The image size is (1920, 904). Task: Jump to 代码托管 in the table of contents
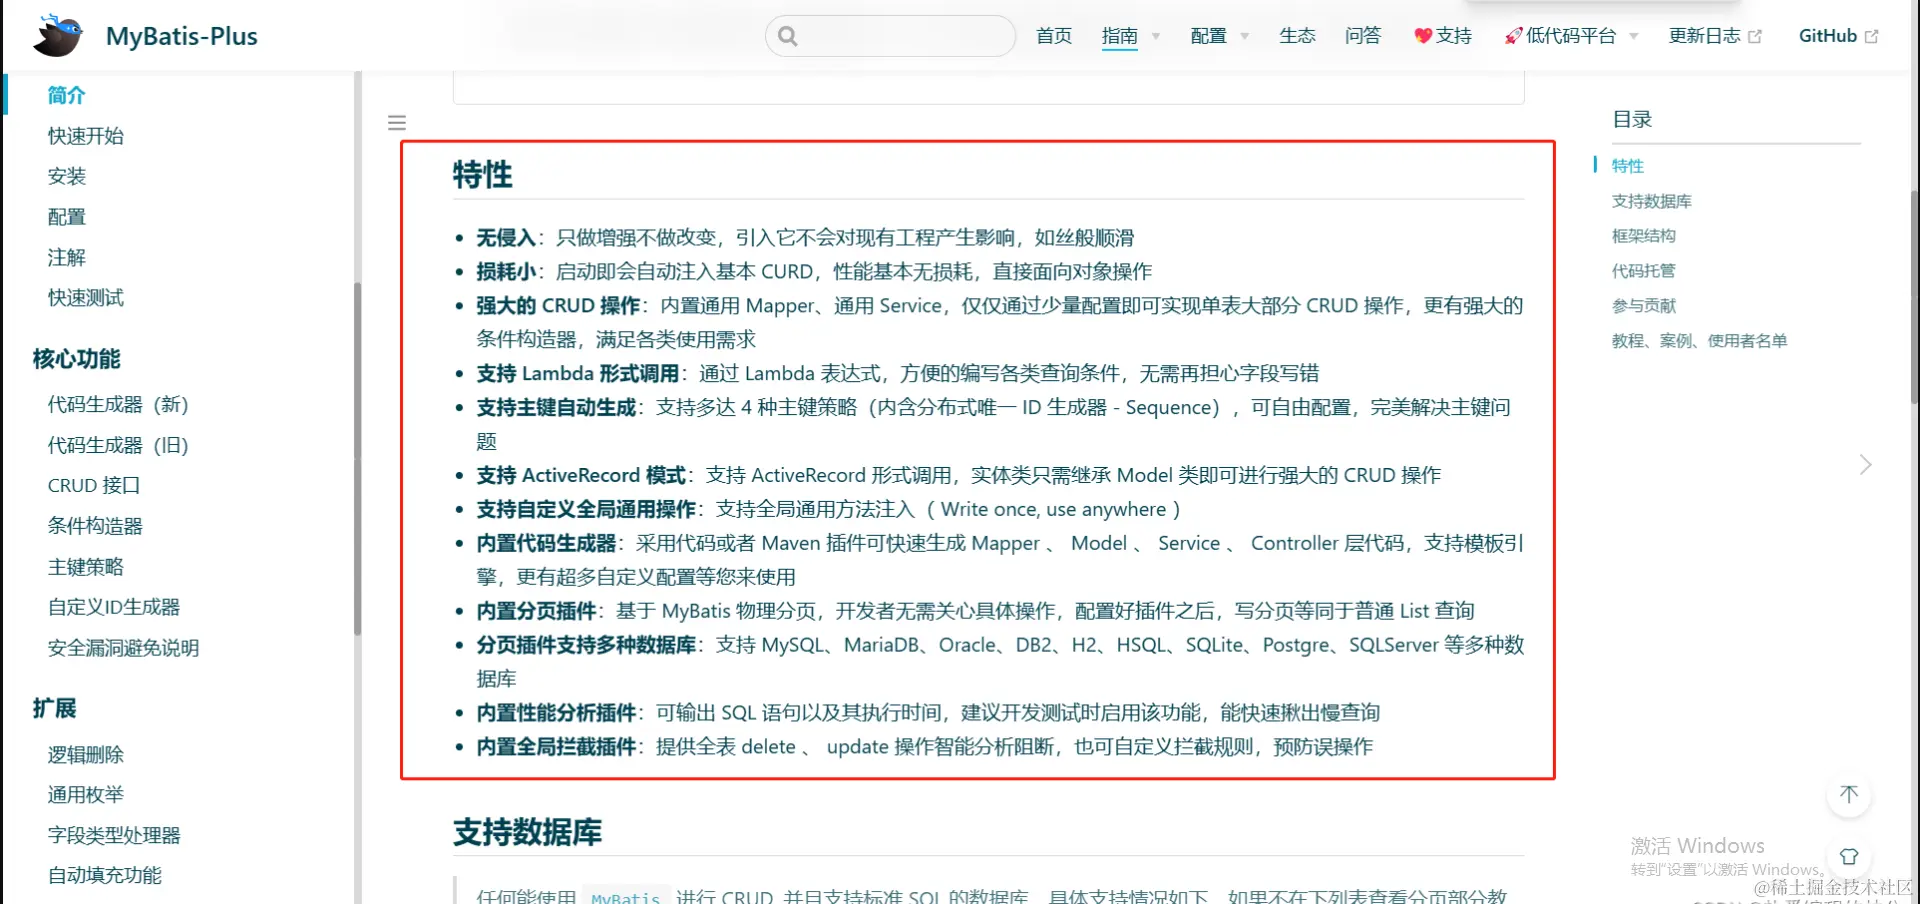click(x=1644, y=271)
